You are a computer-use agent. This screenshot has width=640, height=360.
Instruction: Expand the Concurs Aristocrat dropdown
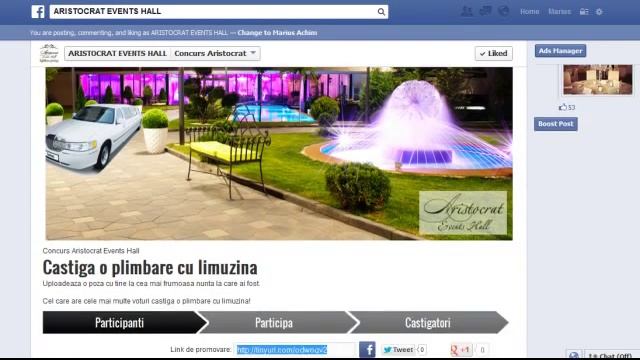pyautogui.click(x=215, y=53)
